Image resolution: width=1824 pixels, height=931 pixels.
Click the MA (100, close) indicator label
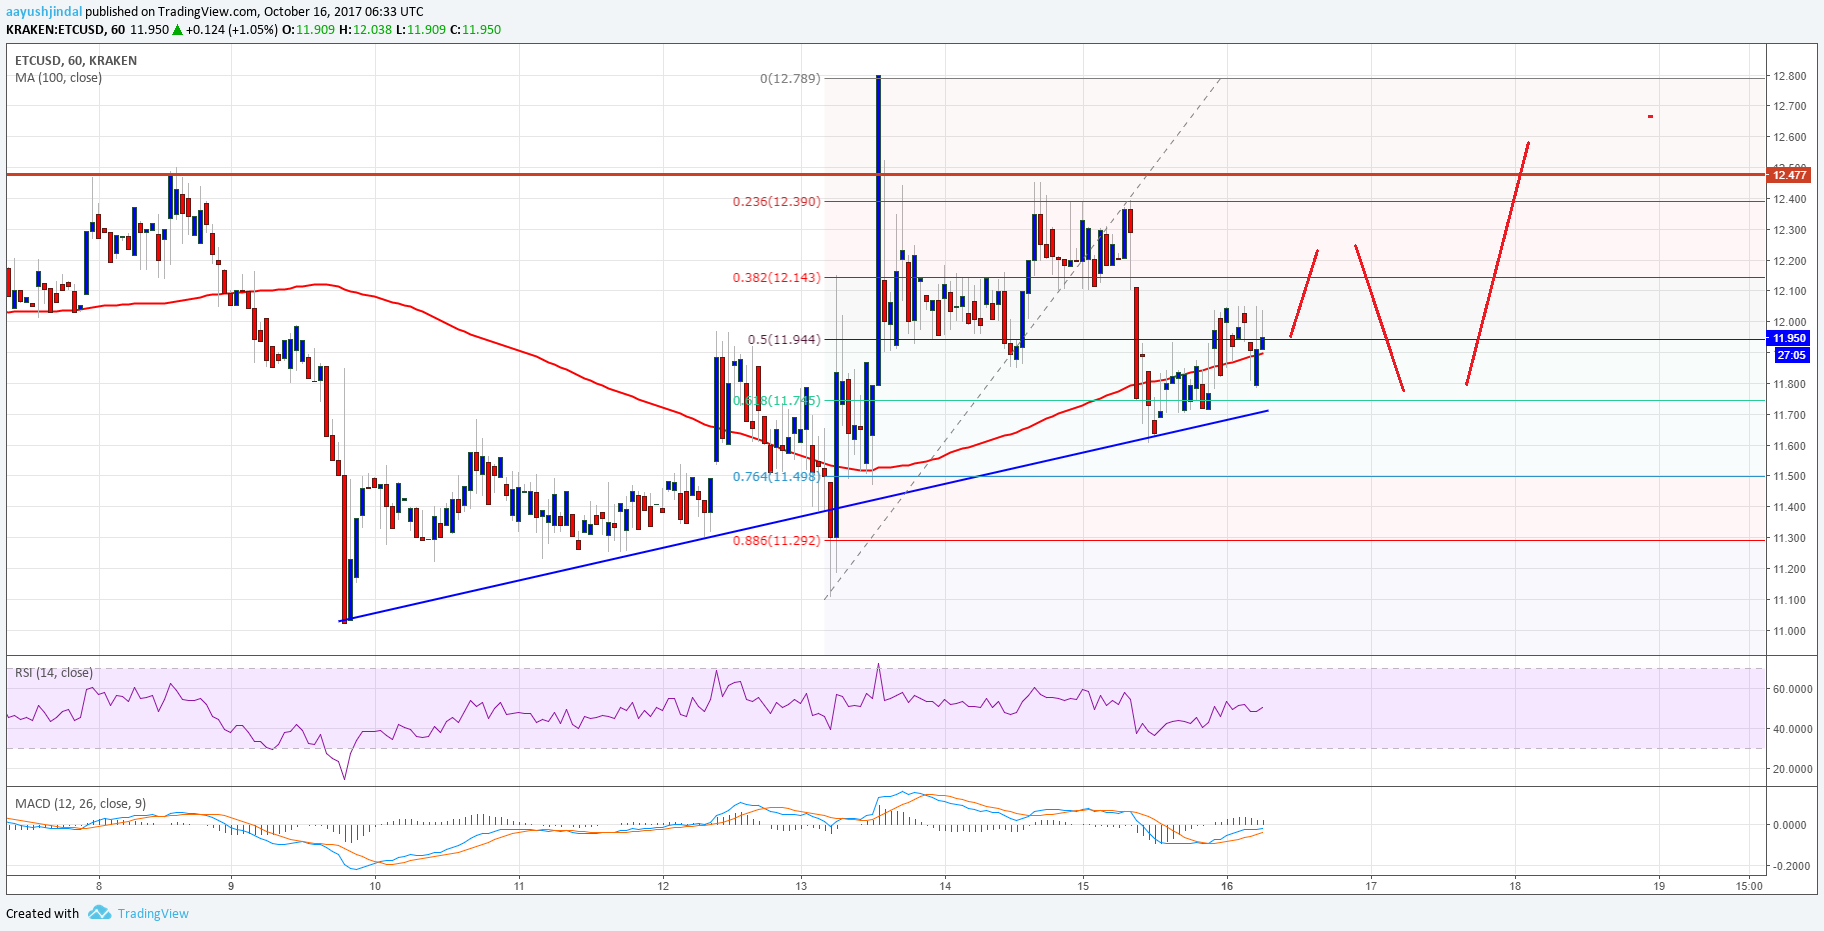point(58,77)
